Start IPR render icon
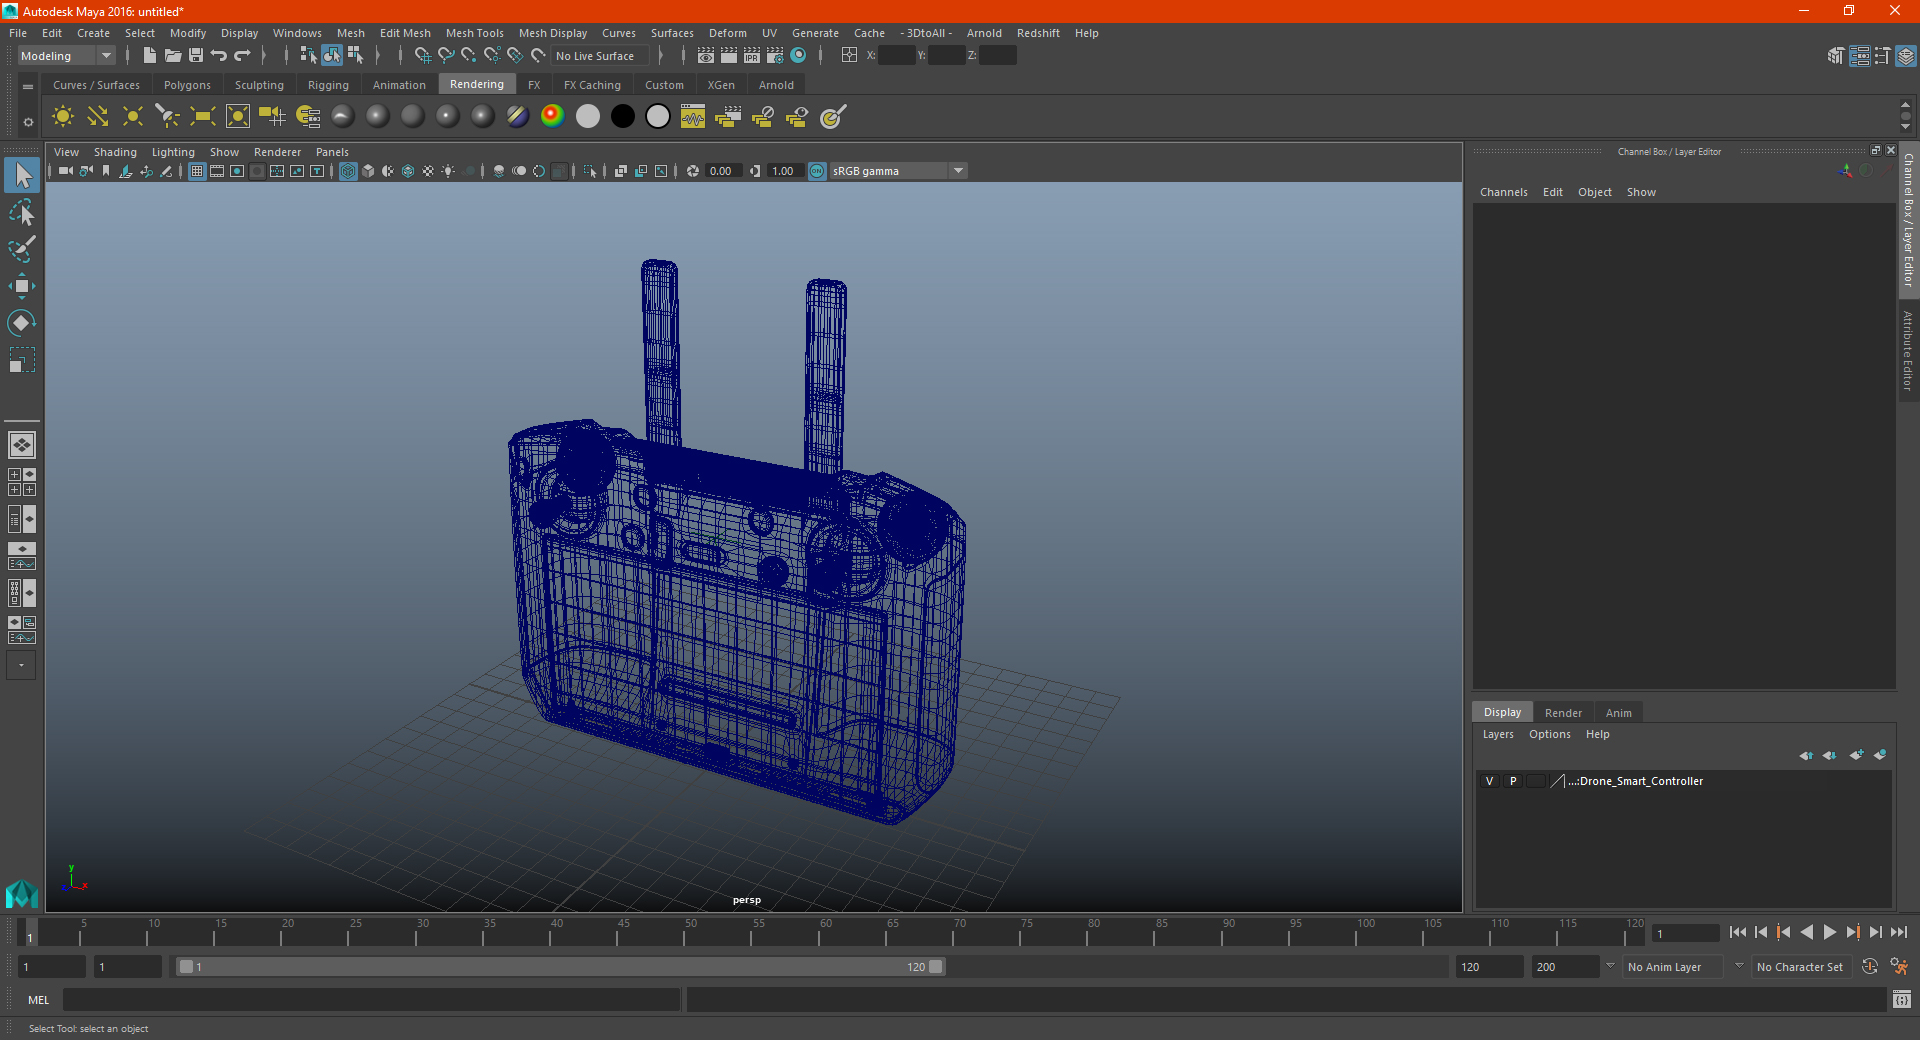Viewport: 1920px width, 1040px height. (x=752, y=55)
